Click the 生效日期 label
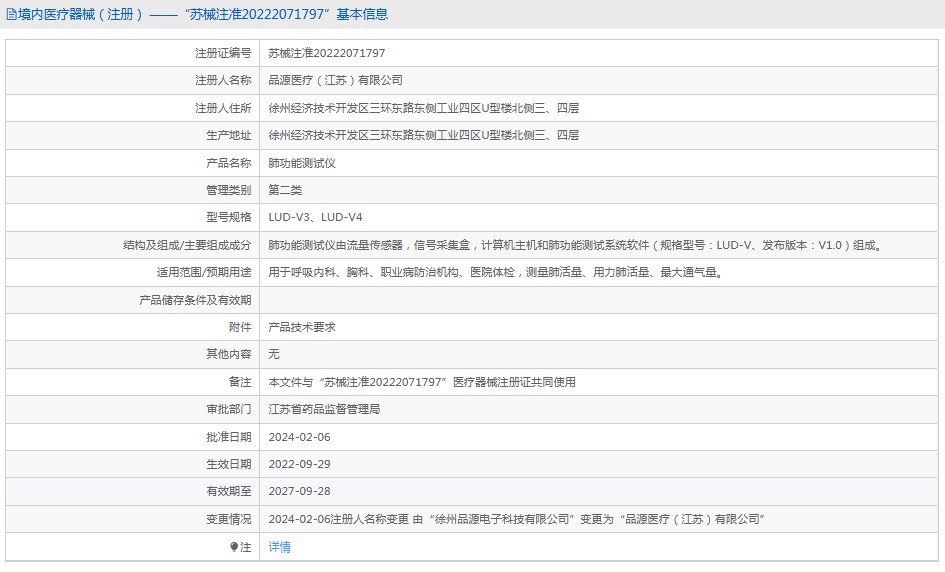Image resolution: width=945 pixels, height=572 pixels. [229, 464]
